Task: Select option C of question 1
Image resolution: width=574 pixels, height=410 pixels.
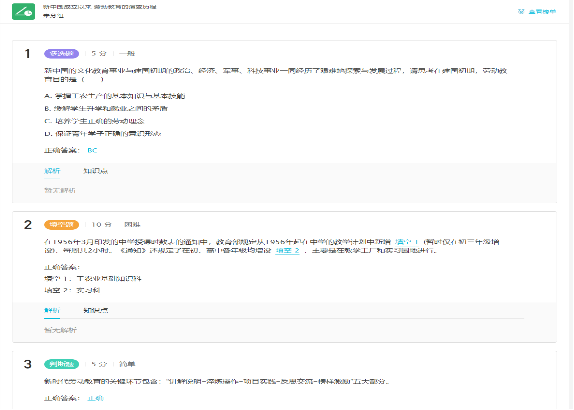Action: click(x=94, y=121)
